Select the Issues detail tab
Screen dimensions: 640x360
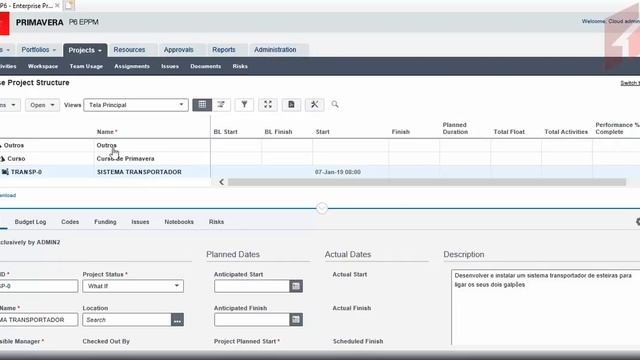(x=140, y=222)
